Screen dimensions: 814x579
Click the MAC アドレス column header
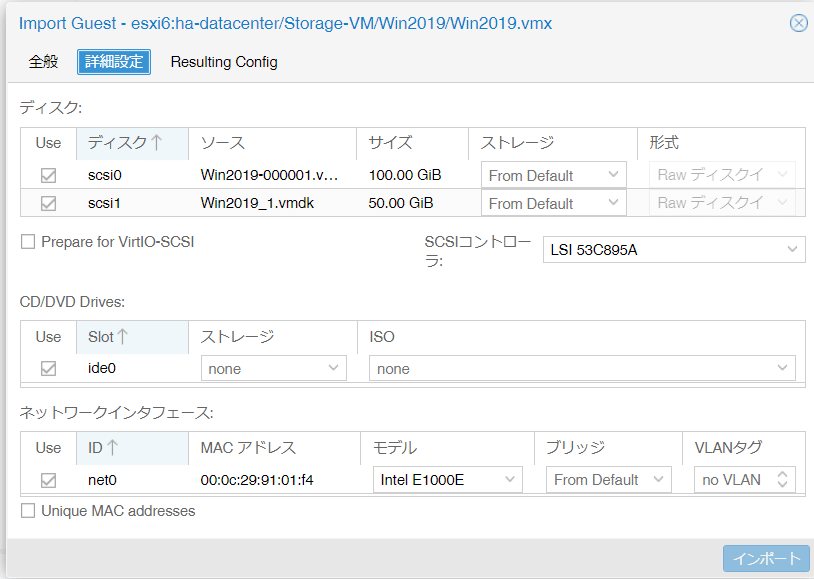click(274, 448)
